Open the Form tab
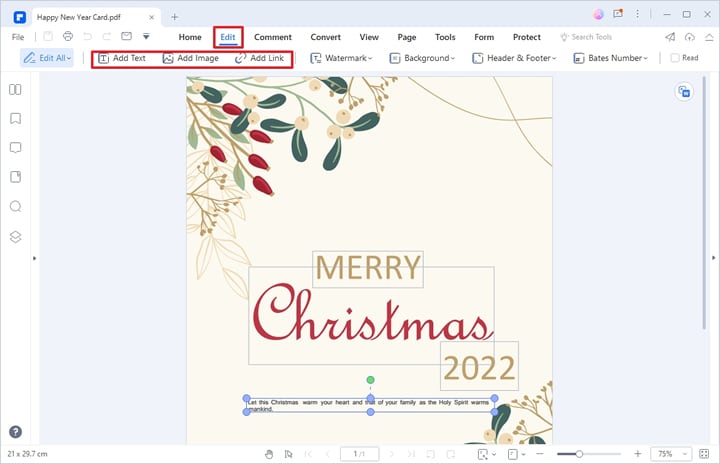 point(484,37)
